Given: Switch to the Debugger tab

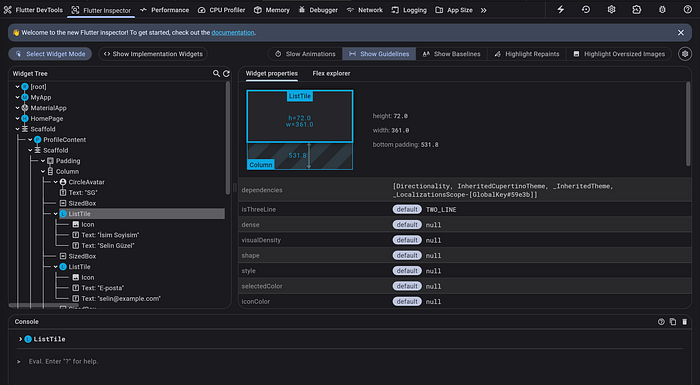Looking at the screenshot, I should (x=318, y=10).
